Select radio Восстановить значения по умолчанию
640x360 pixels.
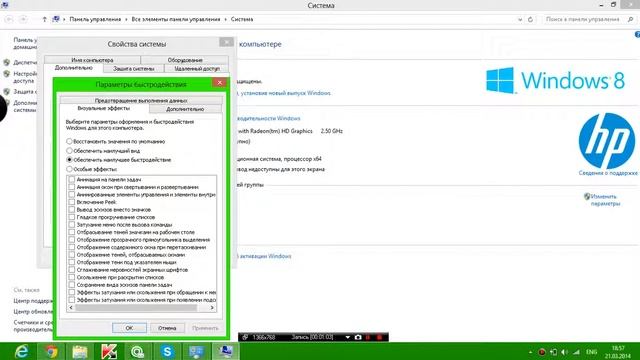pos(69,141)
